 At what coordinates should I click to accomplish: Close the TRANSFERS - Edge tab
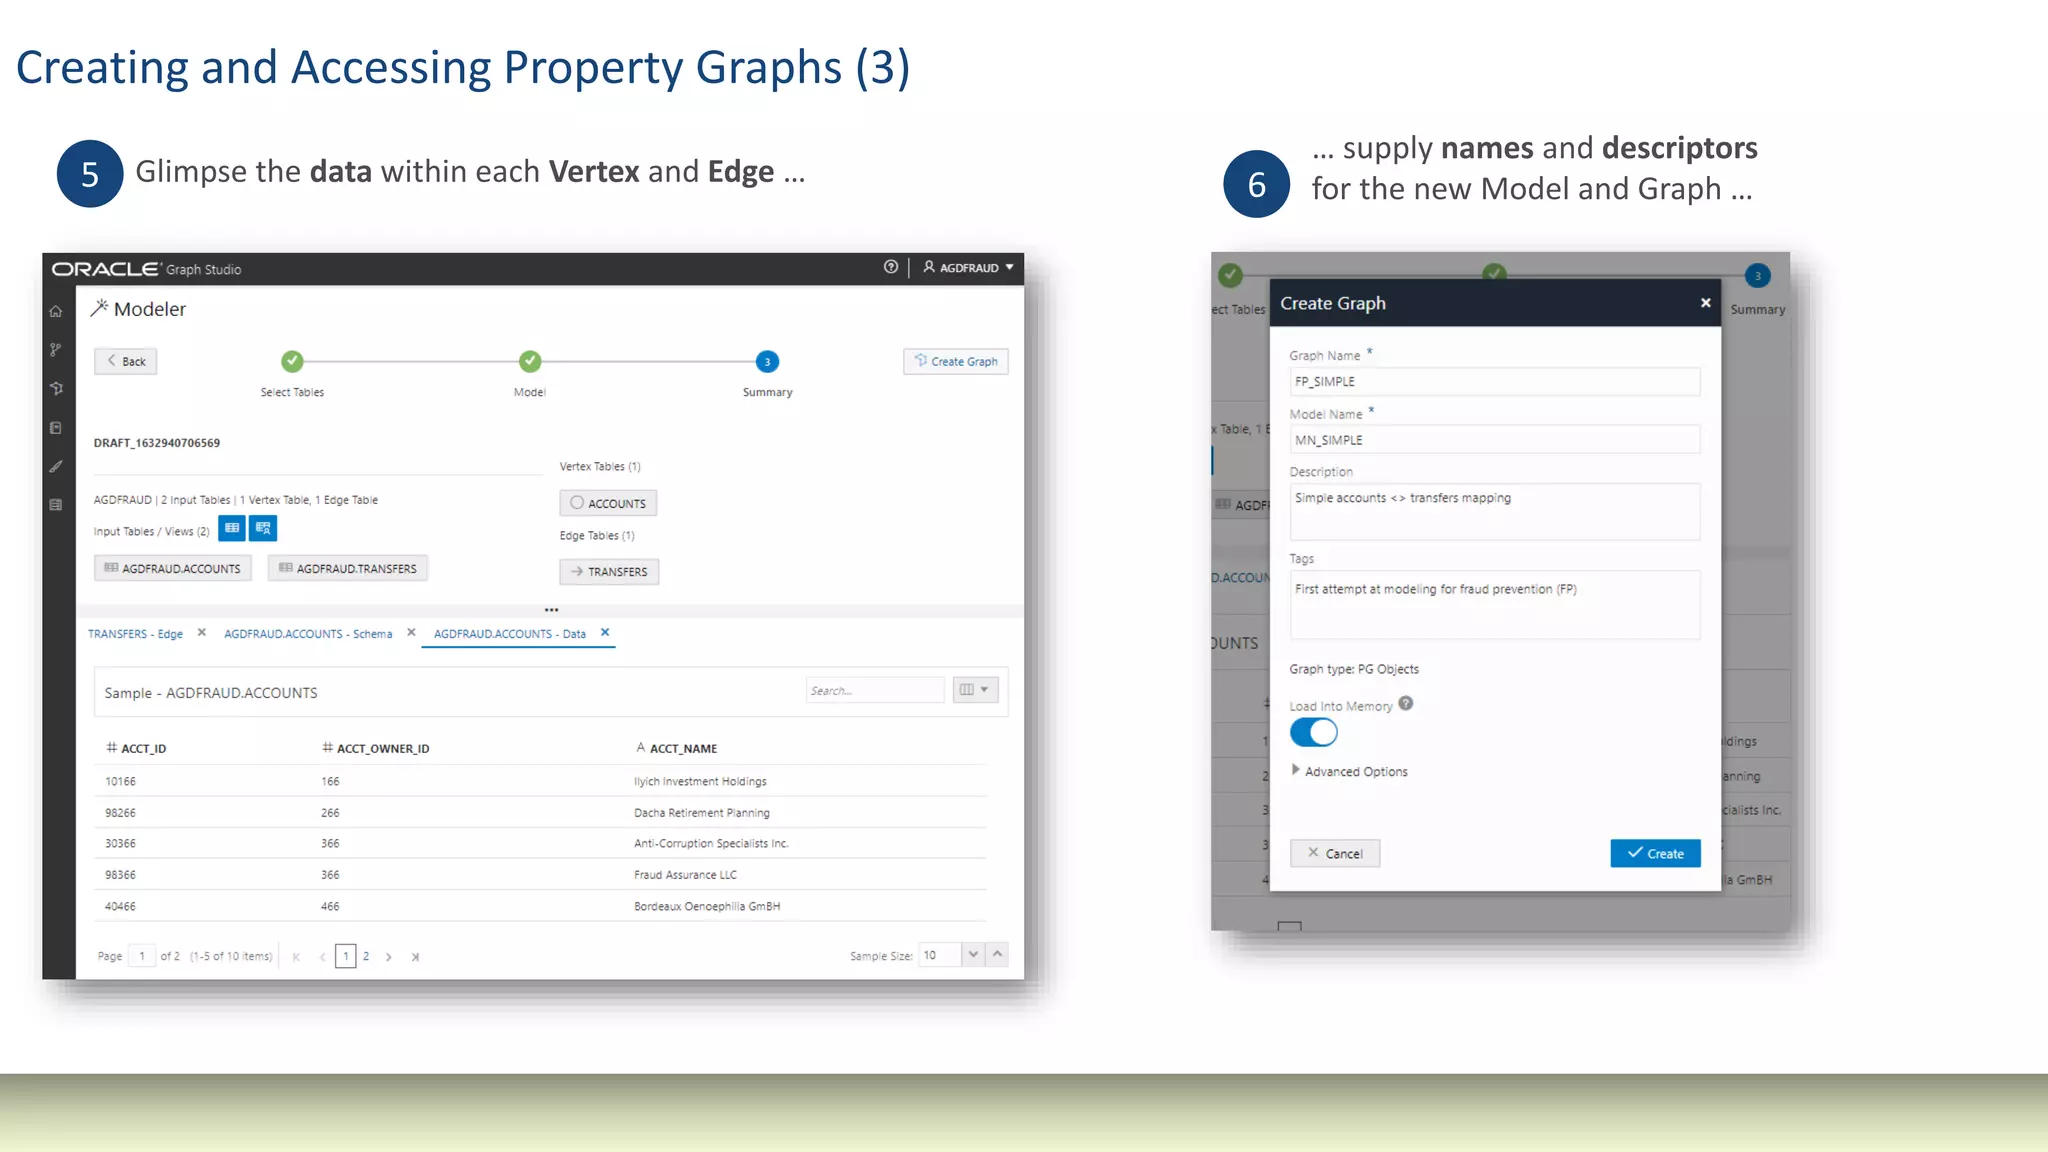[x=201, y=633]
